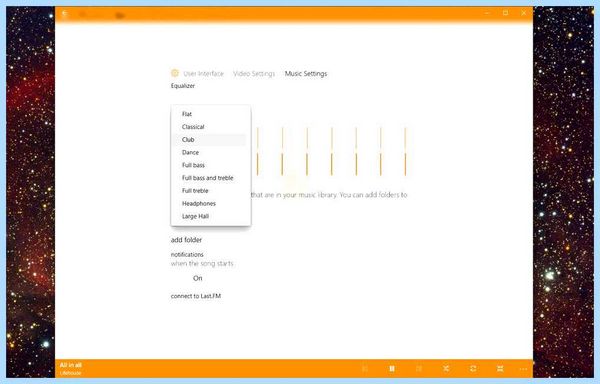
Task: Toggle repeat mode
Action: (473, 369)
